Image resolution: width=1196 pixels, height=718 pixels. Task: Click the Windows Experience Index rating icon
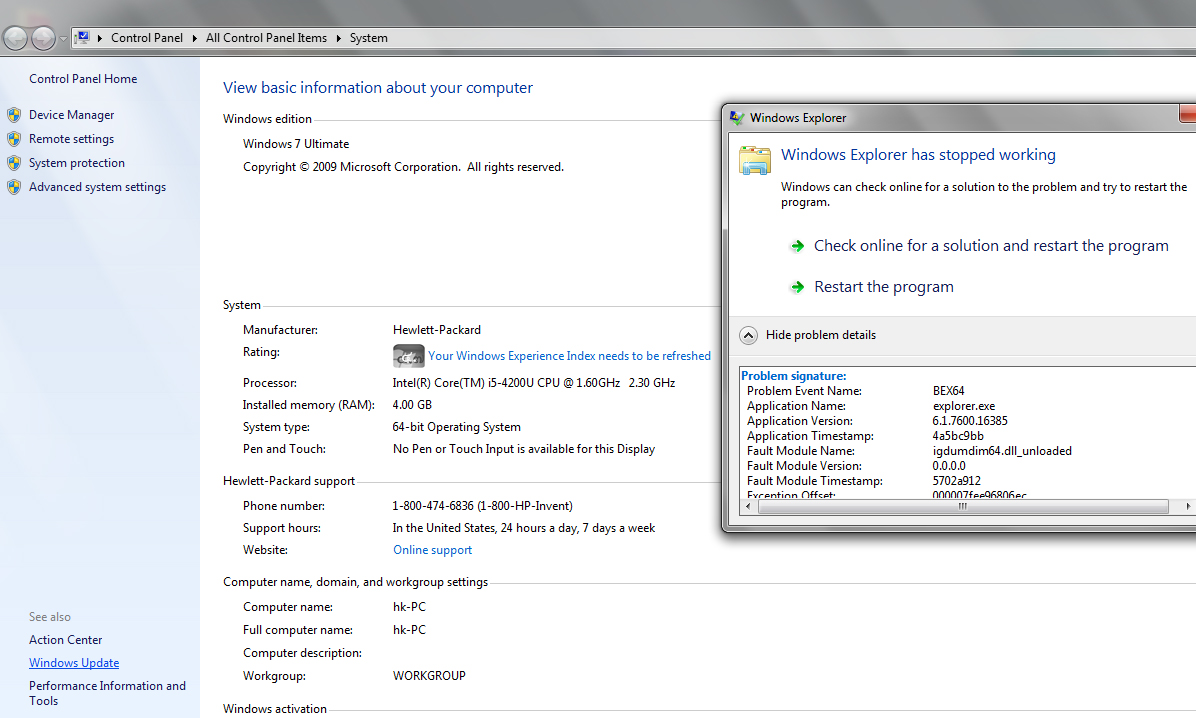pyautogui.click(x=408, y=356)
